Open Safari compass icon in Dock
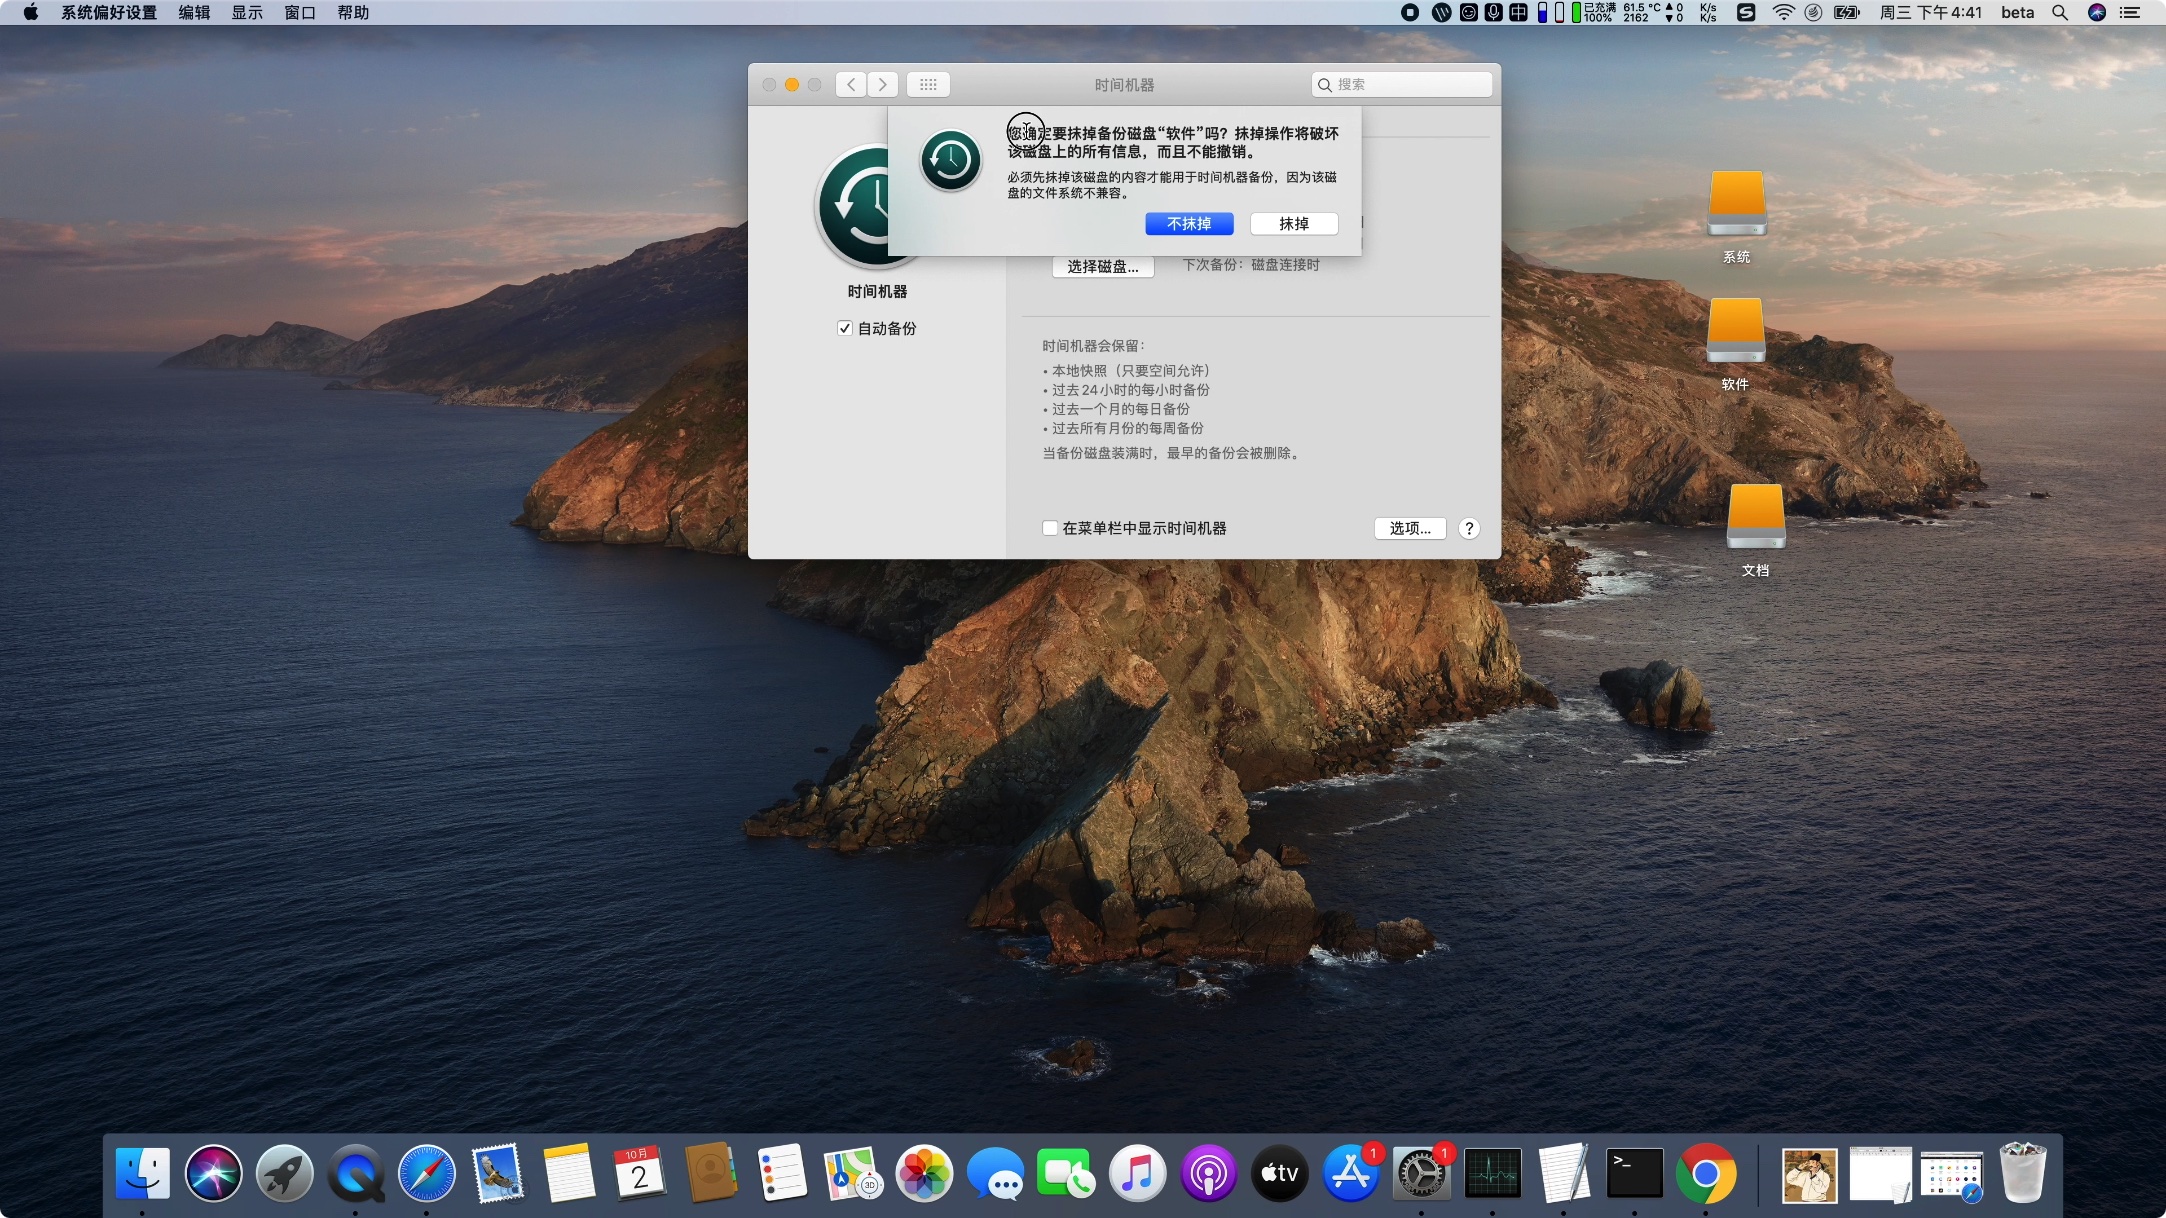The height and width of the screenshot is (1218, 2166). pyautogui.click(x=427, y=1173)
